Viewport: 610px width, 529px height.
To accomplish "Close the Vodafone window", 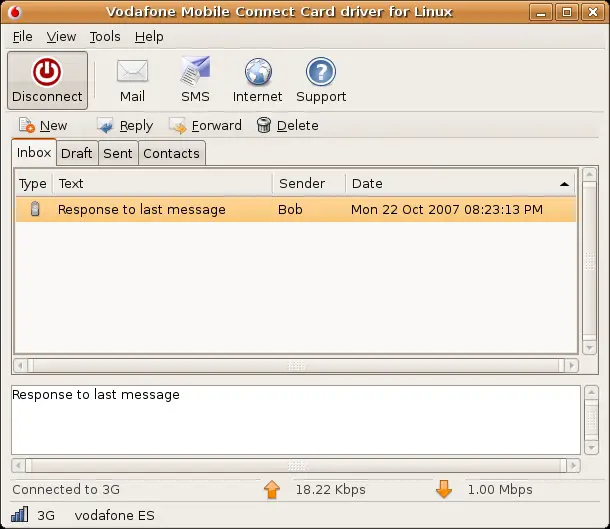I will (593, 12).
